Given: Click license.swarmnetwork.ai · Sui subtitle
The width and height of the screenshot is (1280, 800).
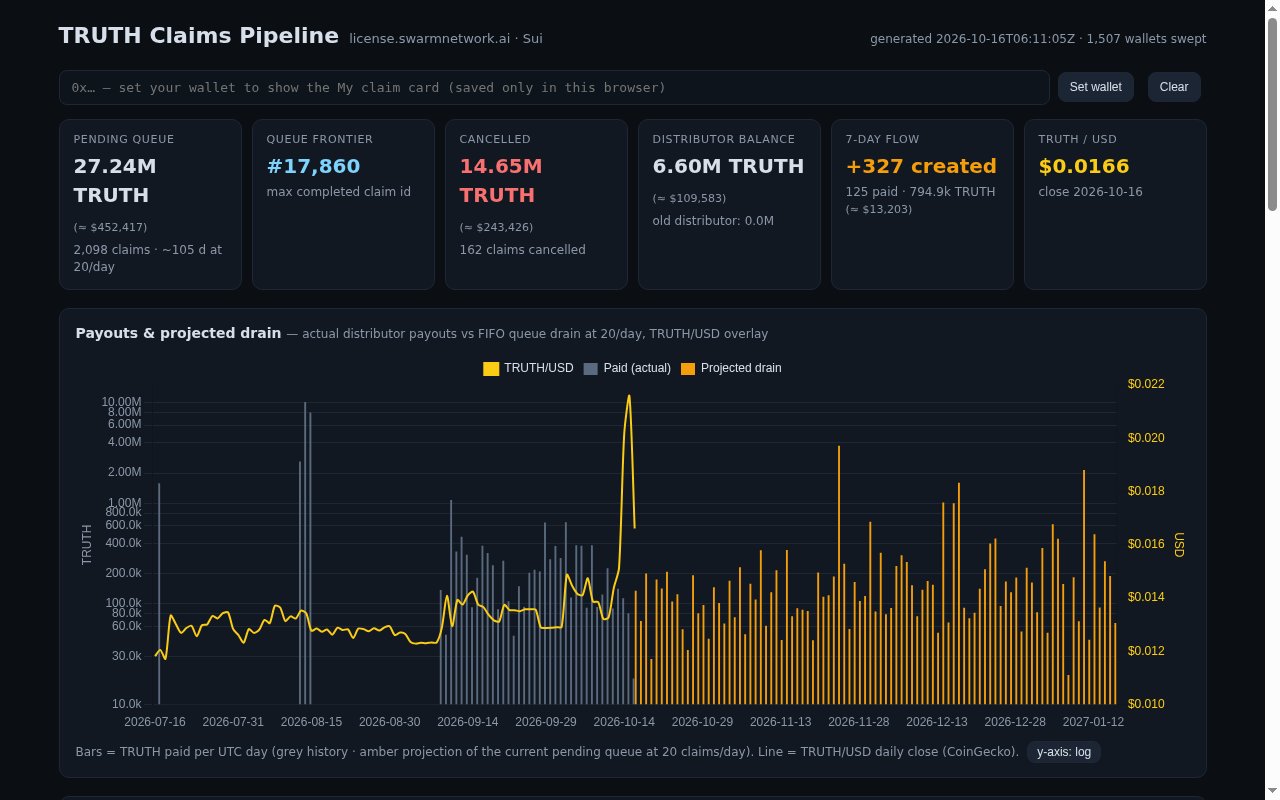Looking at the screenshot, I should point(446,39).
